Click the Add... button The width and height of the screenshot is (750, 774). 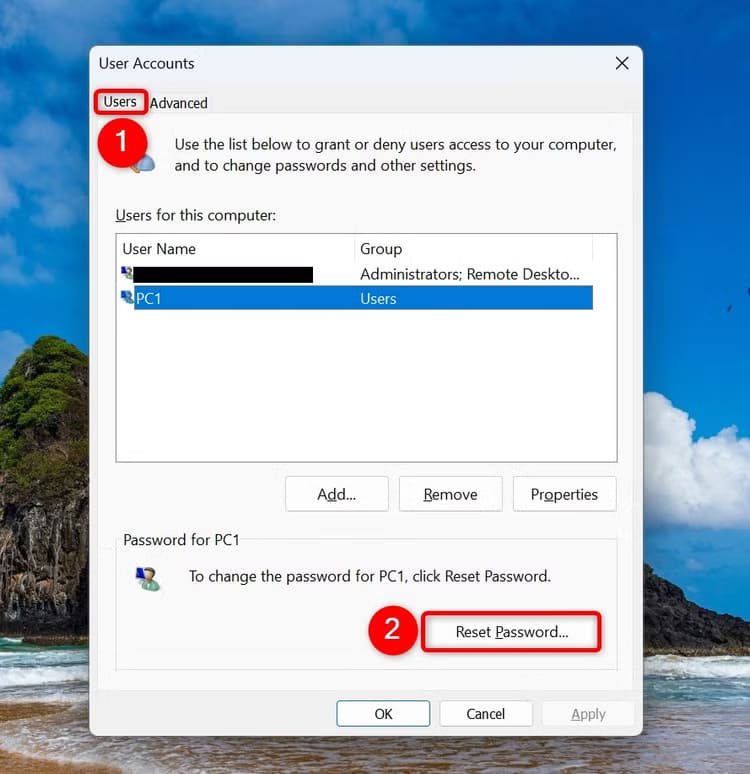click(337, 494)
